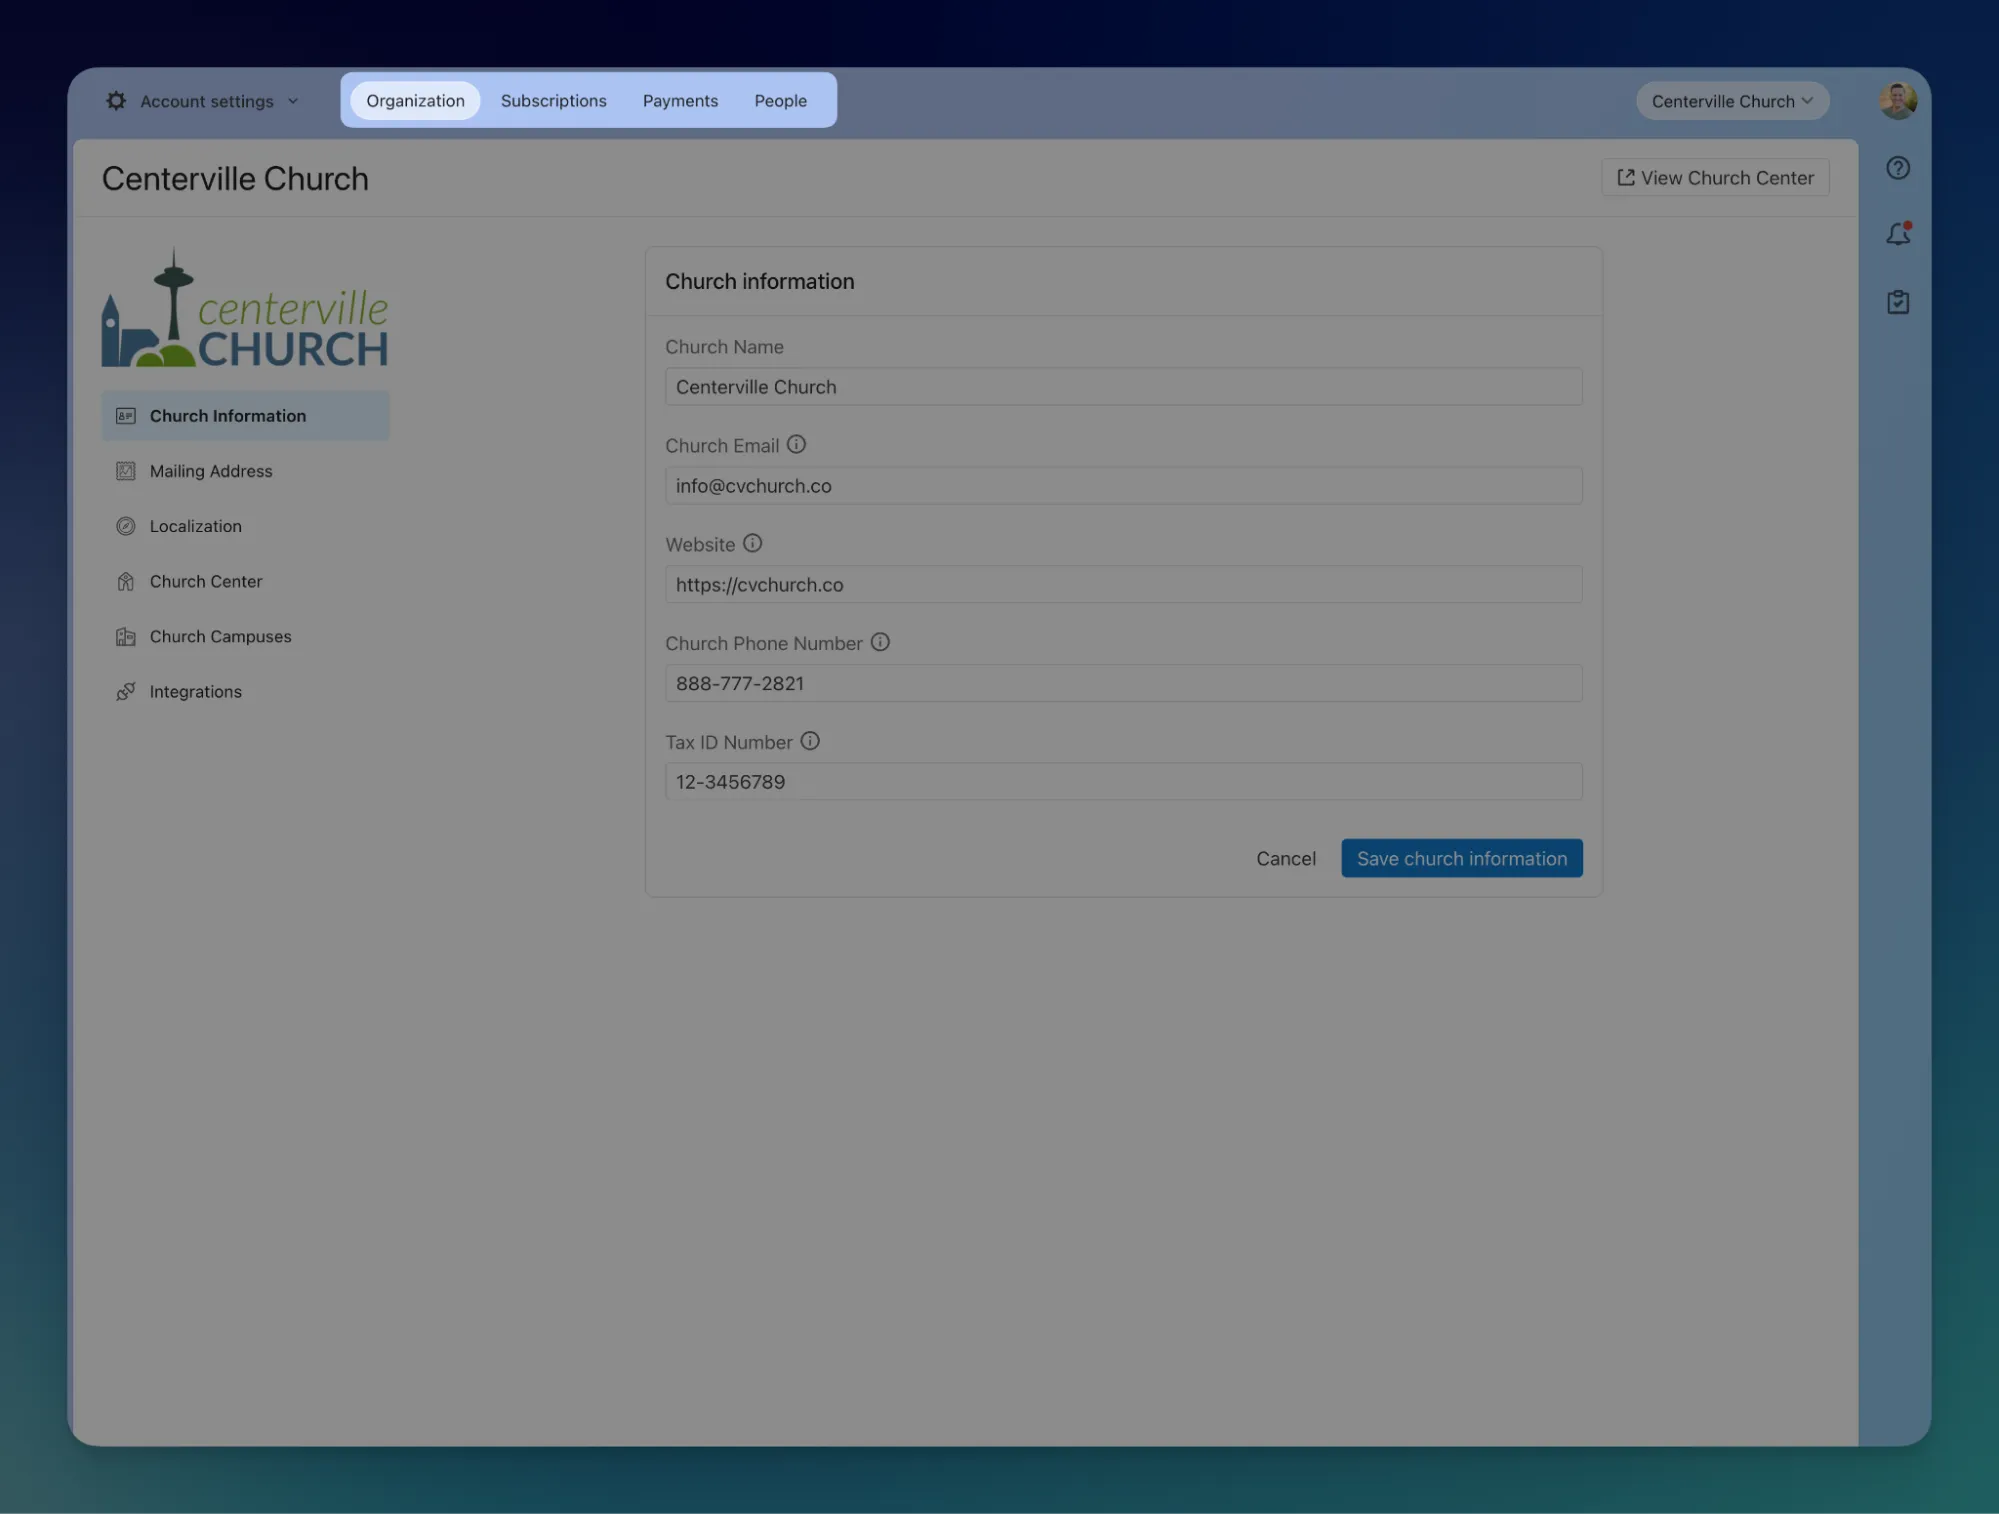The height and width of the screenshot is (1514, 1999).
Task: Open the Centerville Church organization dropdown
Action: 1731,101
